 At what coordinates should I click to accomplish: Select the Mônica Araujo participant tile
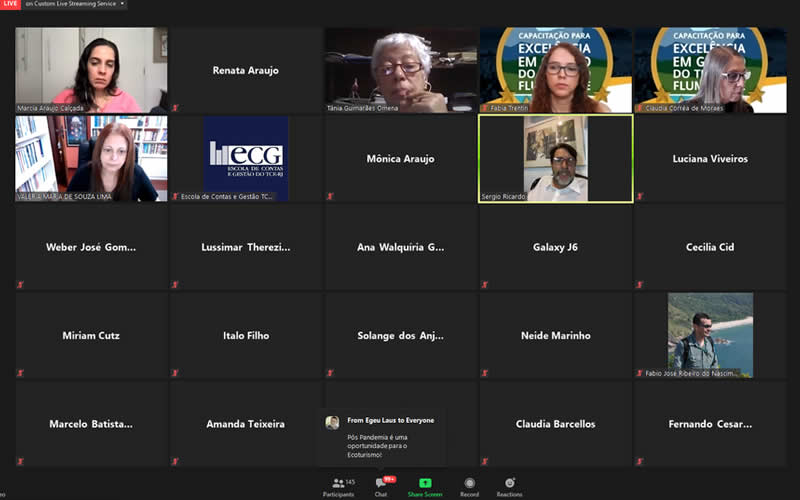point(400,159)
